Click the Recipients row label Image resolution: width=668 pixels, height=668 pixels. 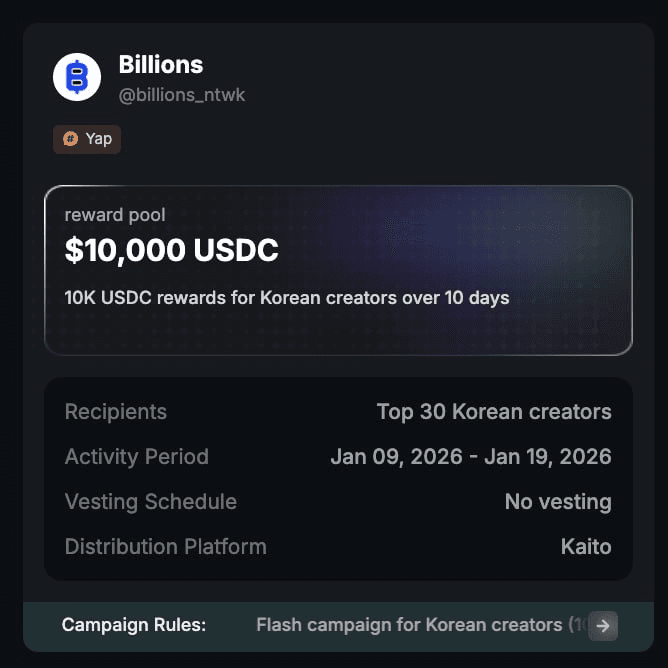(x=116, y=412)
